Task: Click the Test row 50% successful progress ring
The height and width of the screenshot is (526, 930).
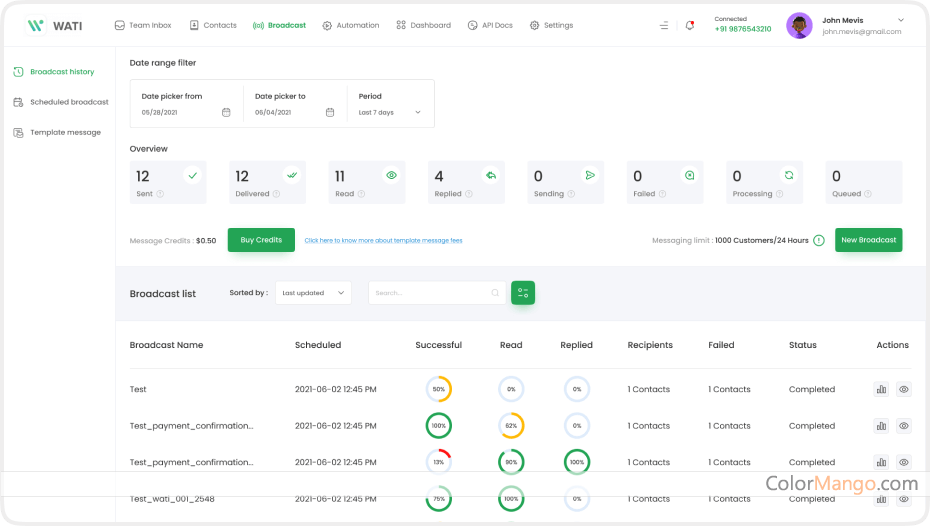Action: coord(438,389)
